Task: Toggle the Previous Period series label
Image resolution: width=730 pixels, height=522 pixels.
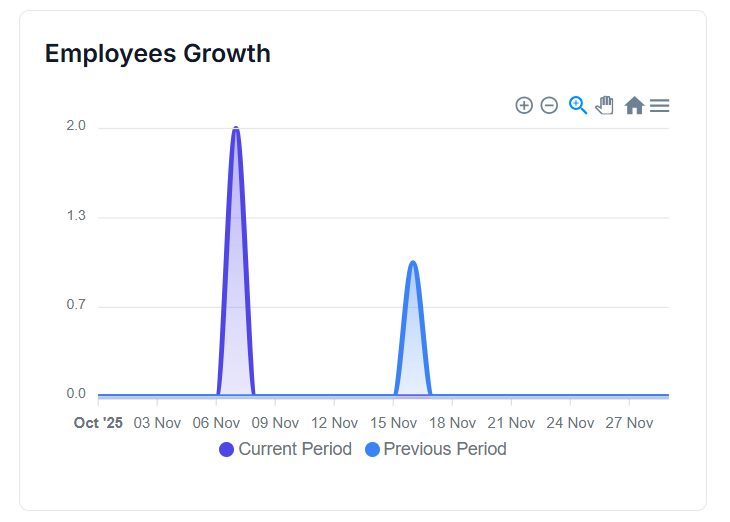Action: (445, 449)
